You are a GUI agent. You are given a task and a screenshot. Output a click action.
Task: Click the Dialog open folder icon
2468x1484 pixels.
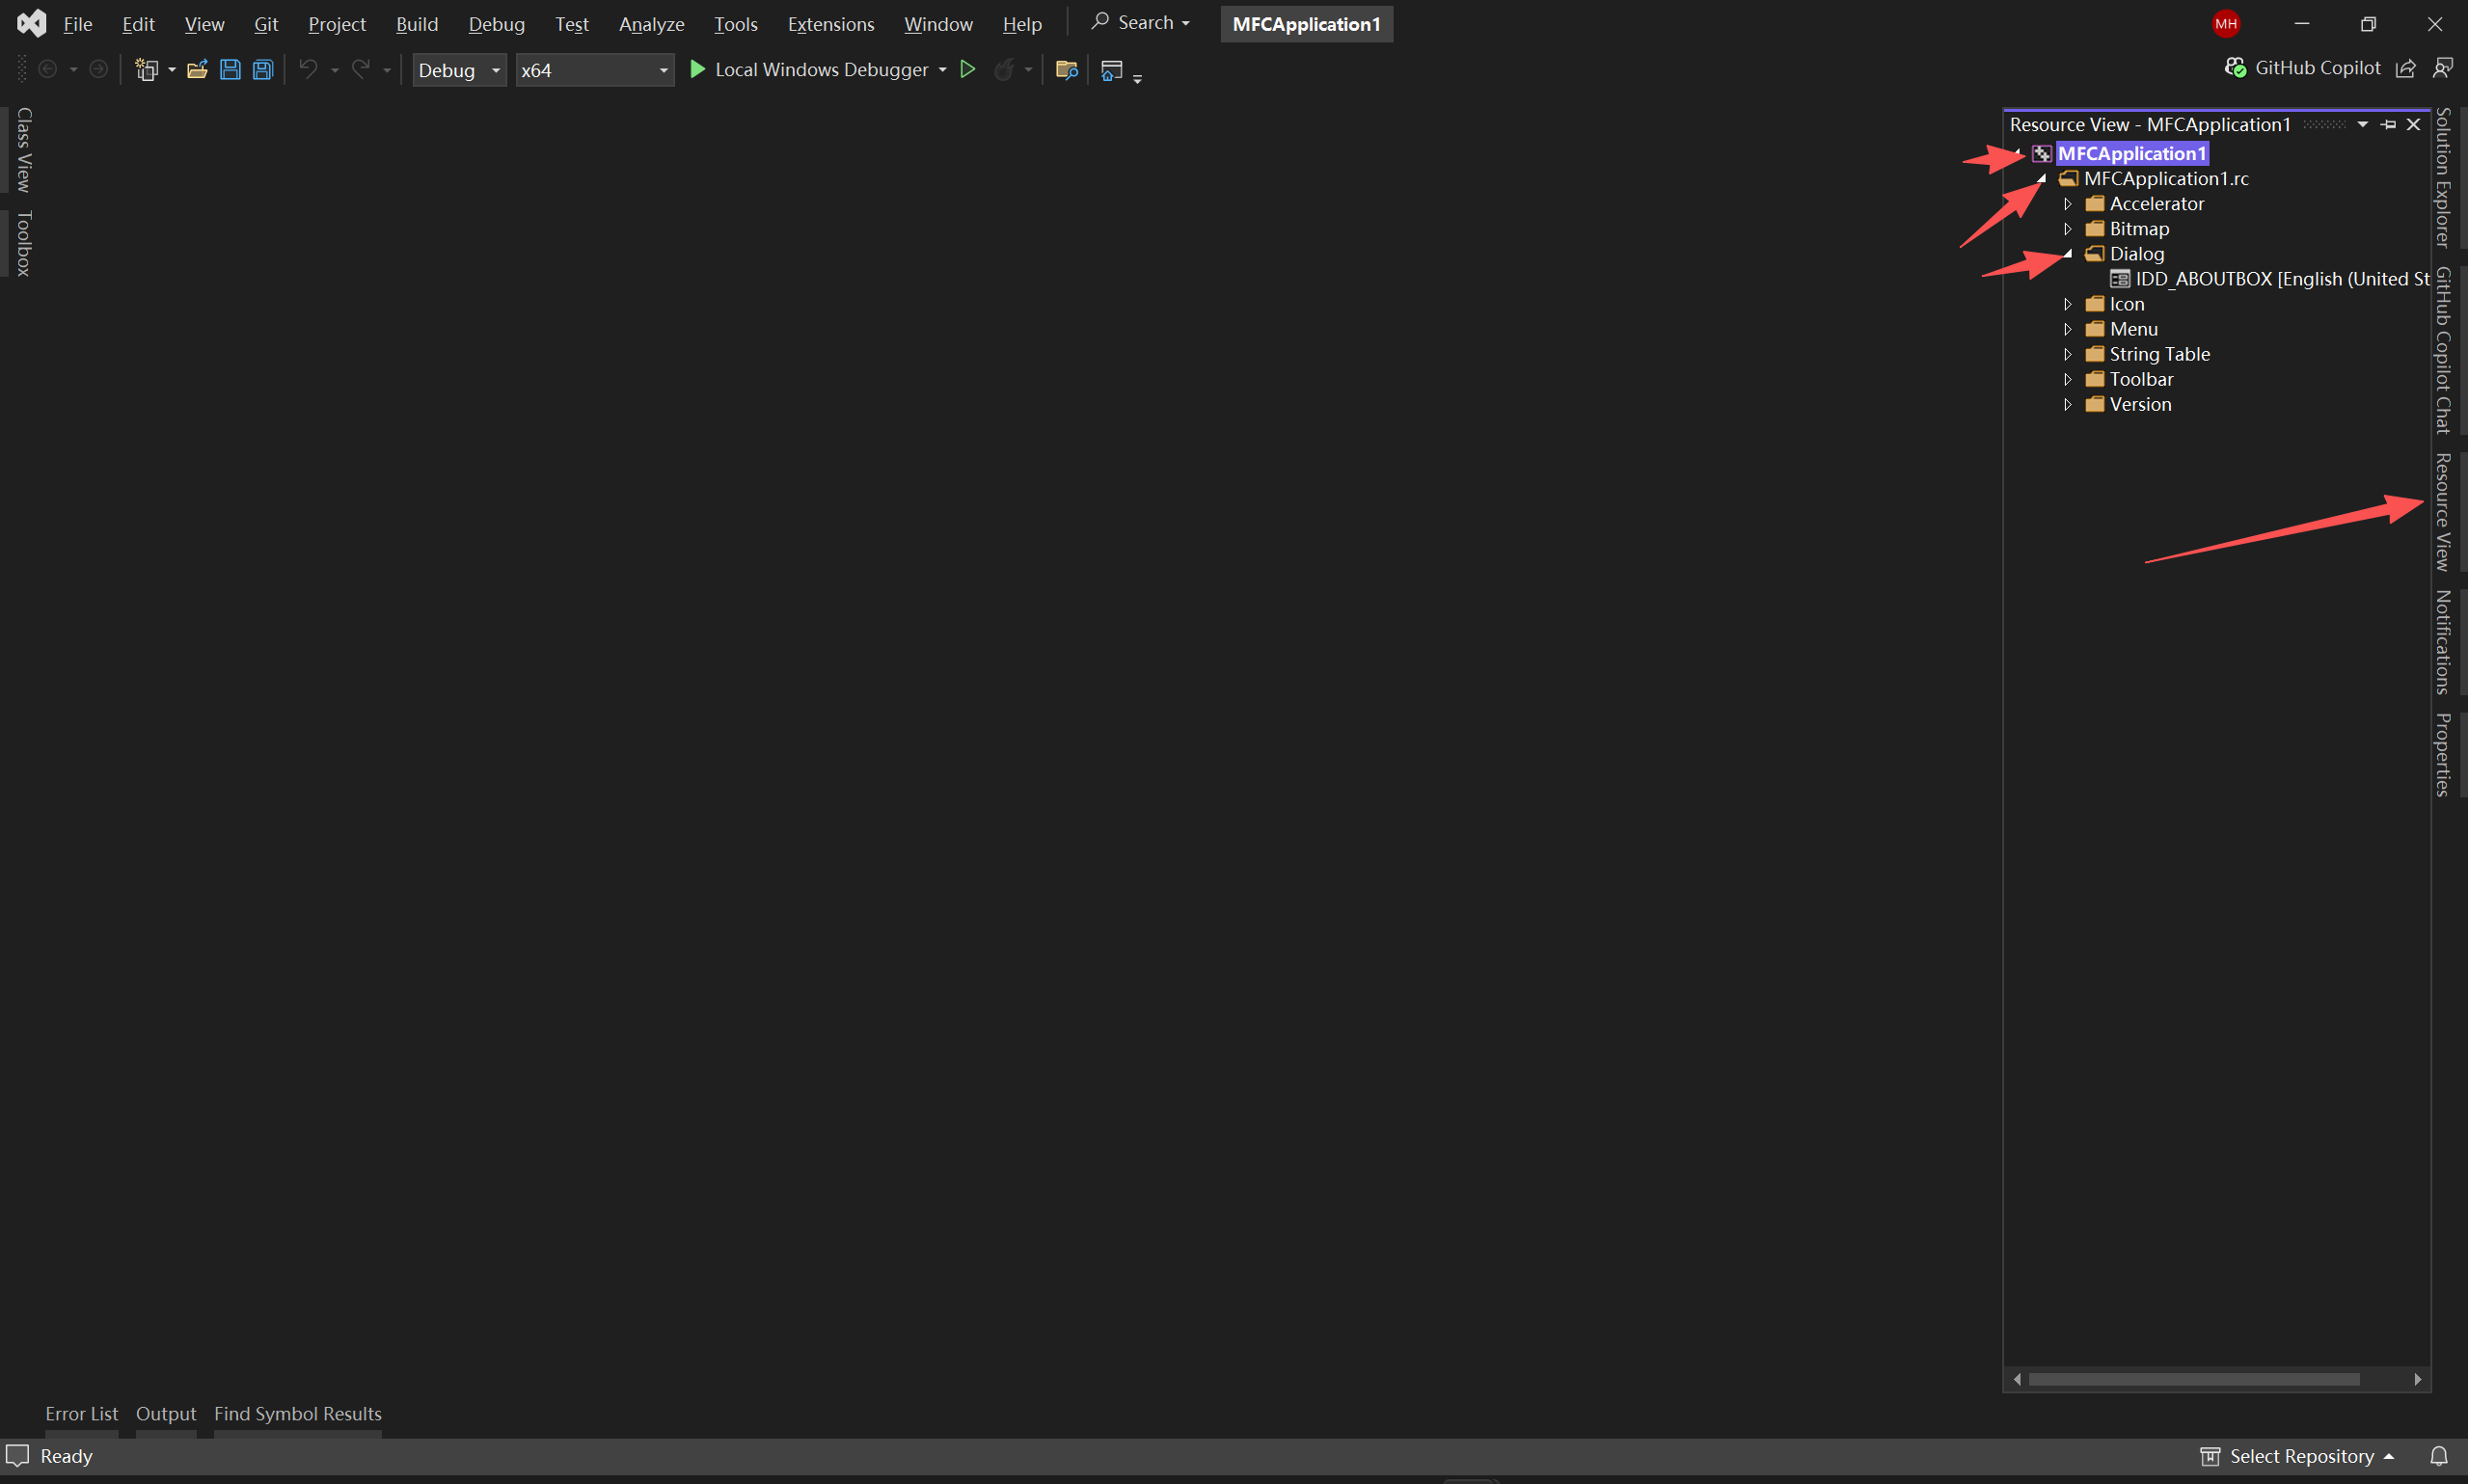[x=2095, y=253]
